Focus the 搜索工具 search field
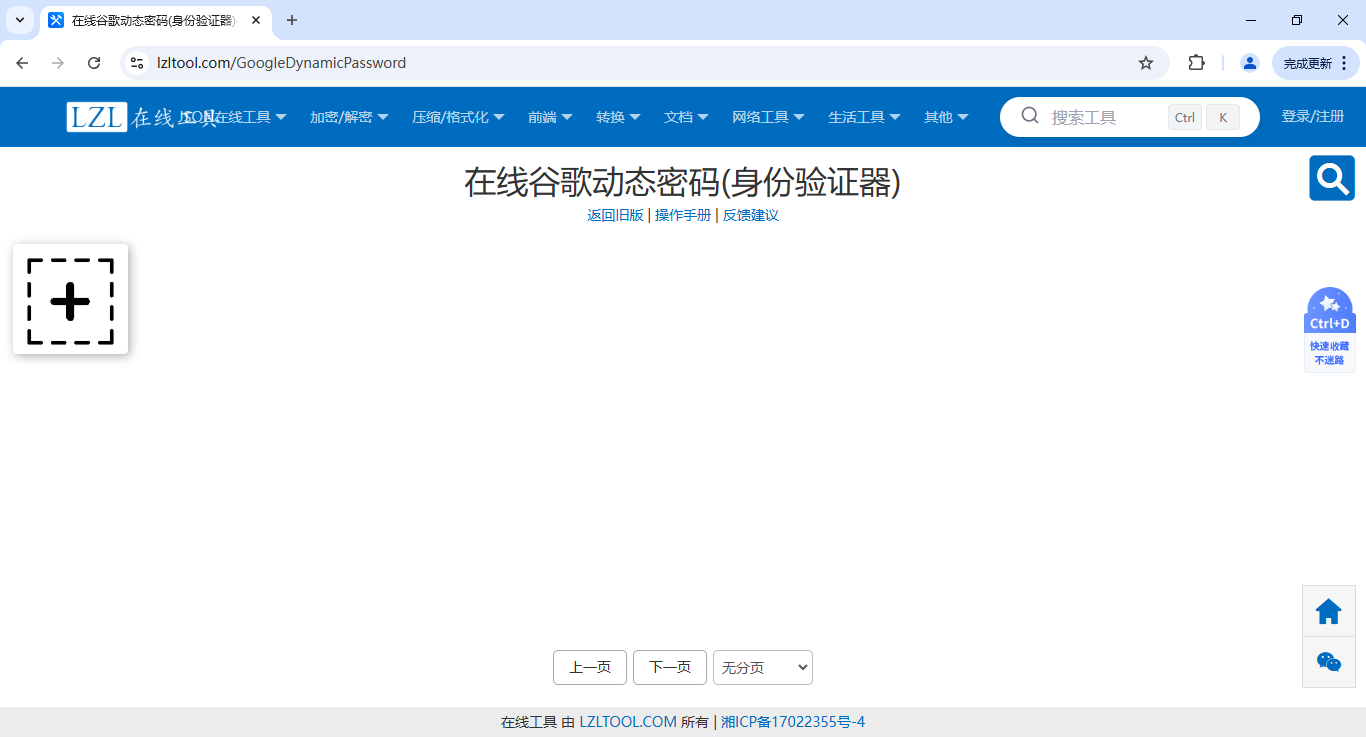Screen dimensions: 1366x738 click(1105, 117)
